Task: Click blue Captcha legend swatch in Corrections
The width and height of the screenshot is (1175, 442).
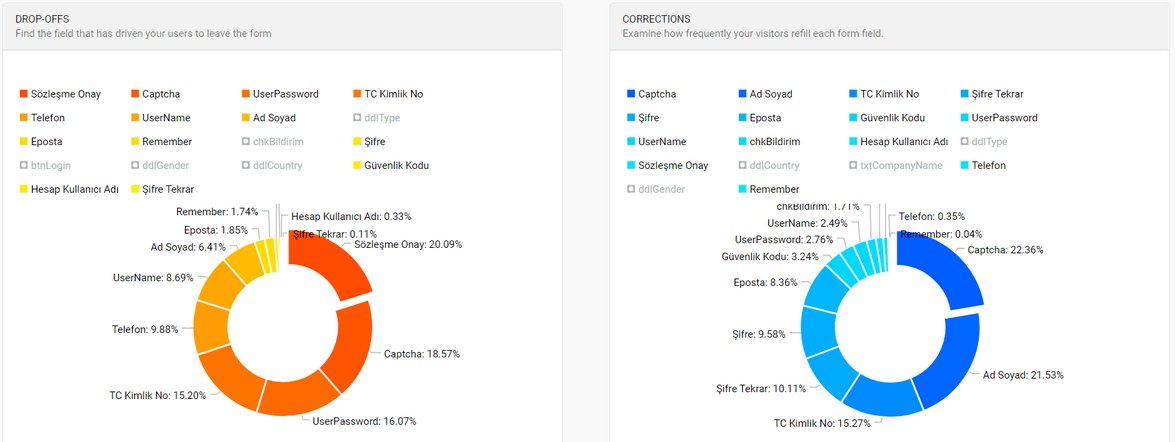Action: (630, 94)
